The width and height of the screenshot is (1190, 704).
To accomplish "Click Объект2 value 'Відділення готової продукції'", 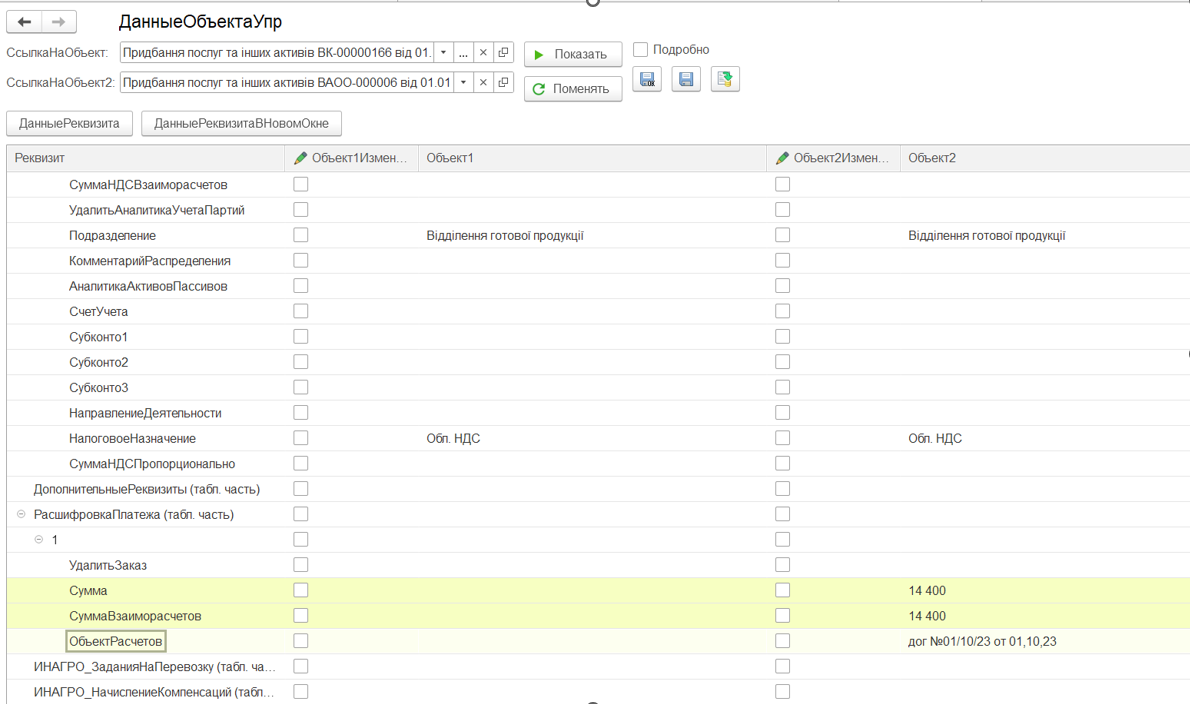I will coord(987,235).
